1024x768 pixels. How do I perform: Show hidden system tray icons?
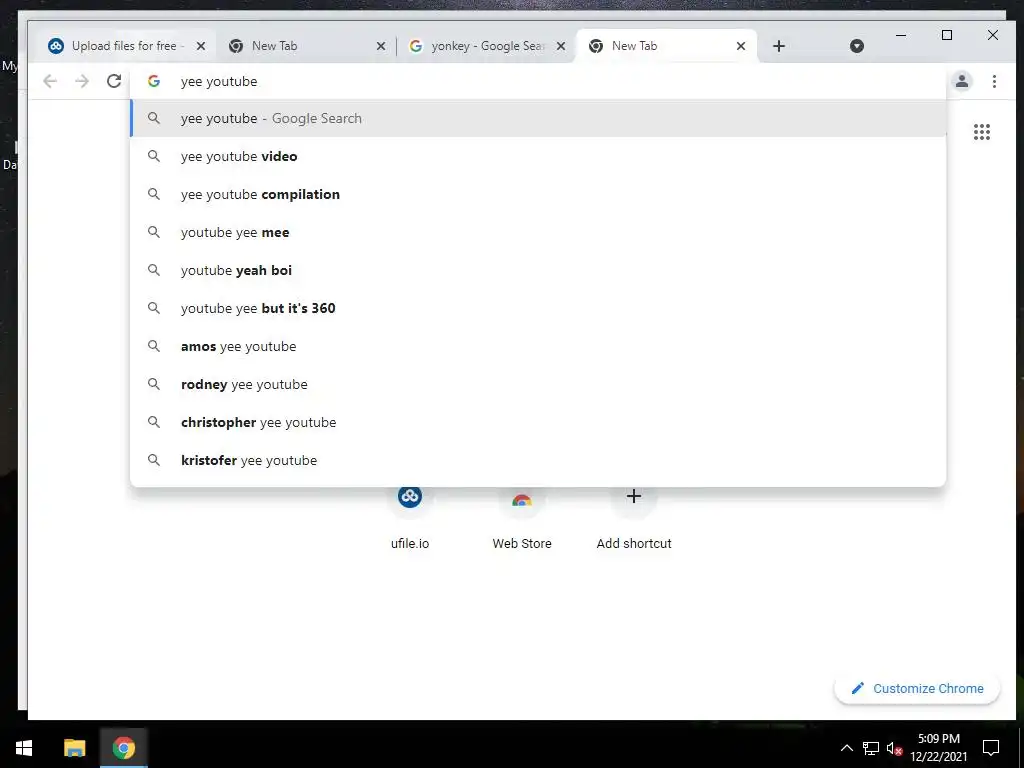[846, 748]
